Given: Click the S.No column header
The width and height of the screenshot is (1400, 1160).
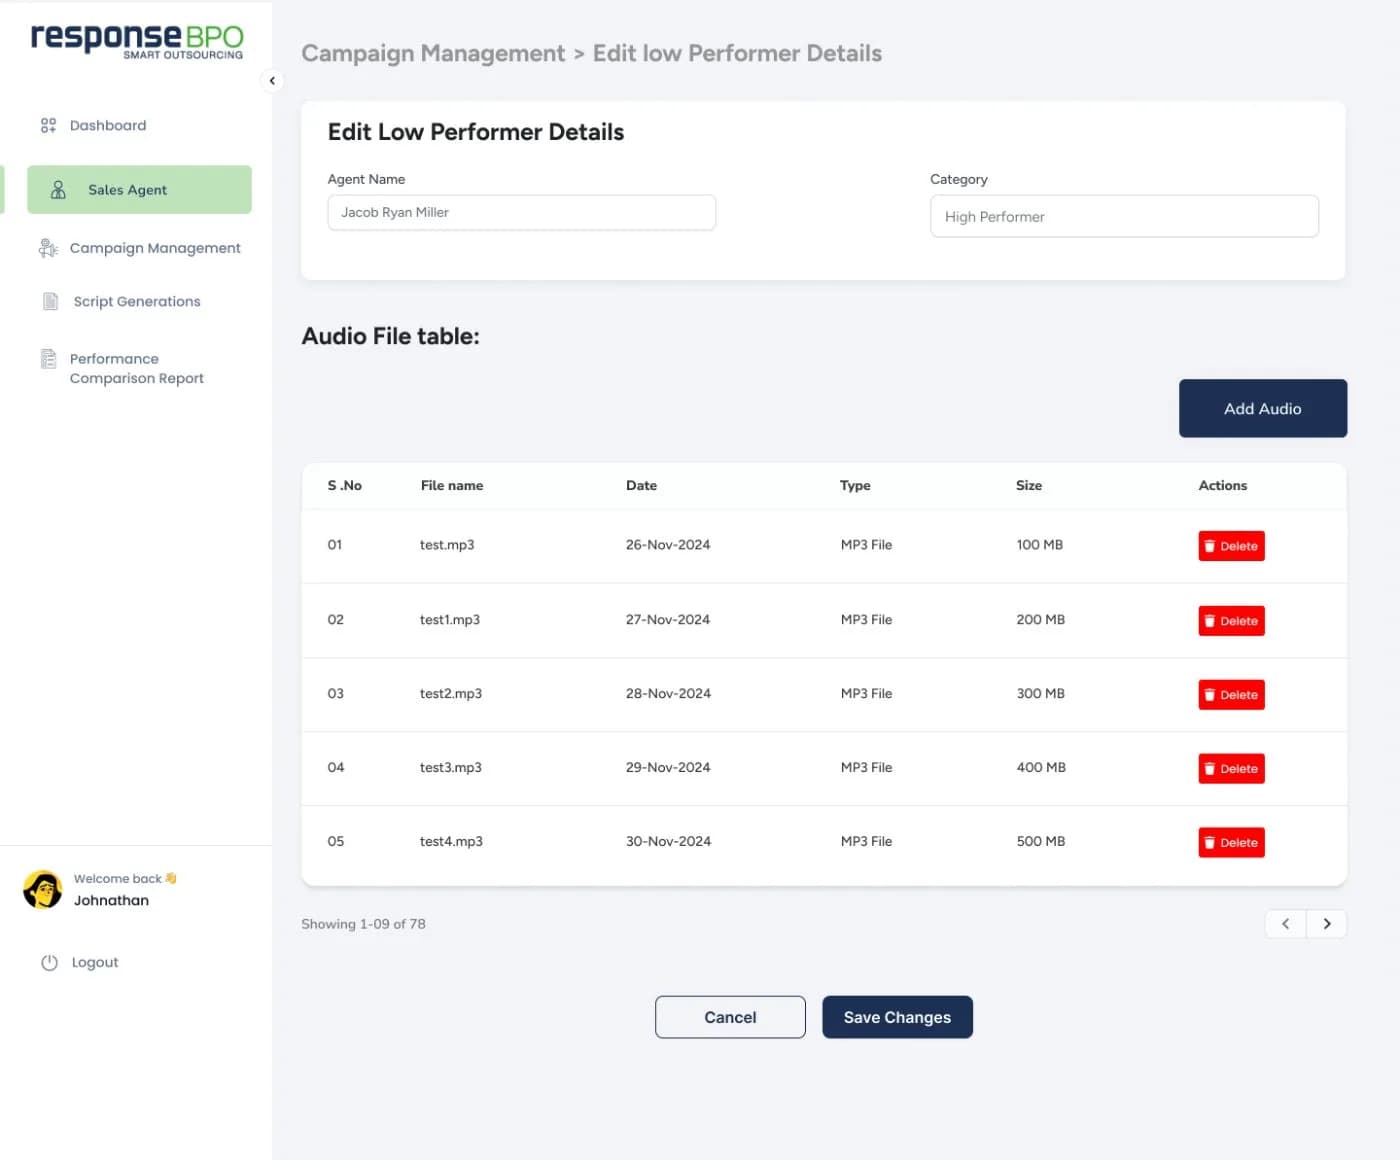Looking at the screenshot, I should click(x=345, y=485).
